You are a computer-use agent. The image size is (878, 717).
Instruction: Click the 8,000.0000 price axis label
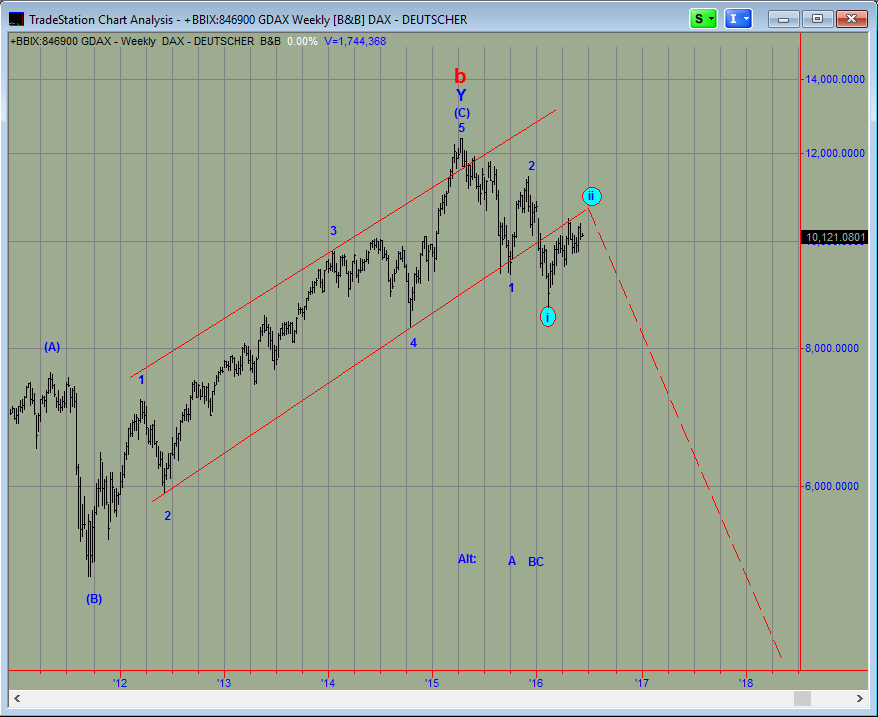[x=832, y=348]
